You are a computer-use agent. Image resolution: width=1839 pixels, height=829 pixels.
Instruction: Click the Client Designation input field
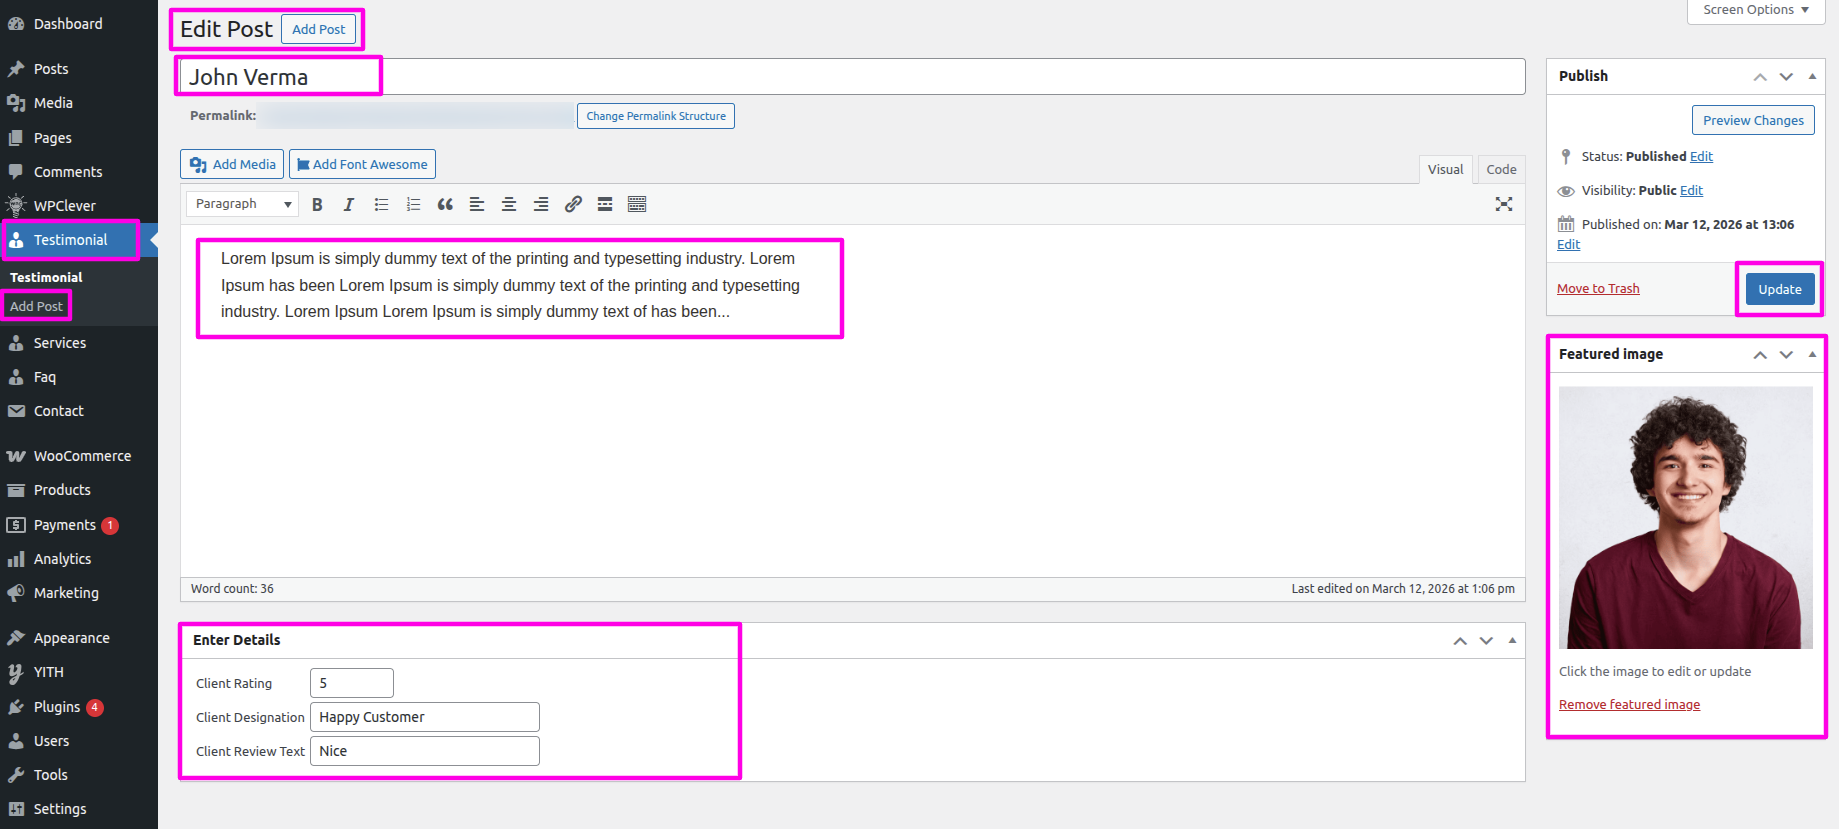424,717
